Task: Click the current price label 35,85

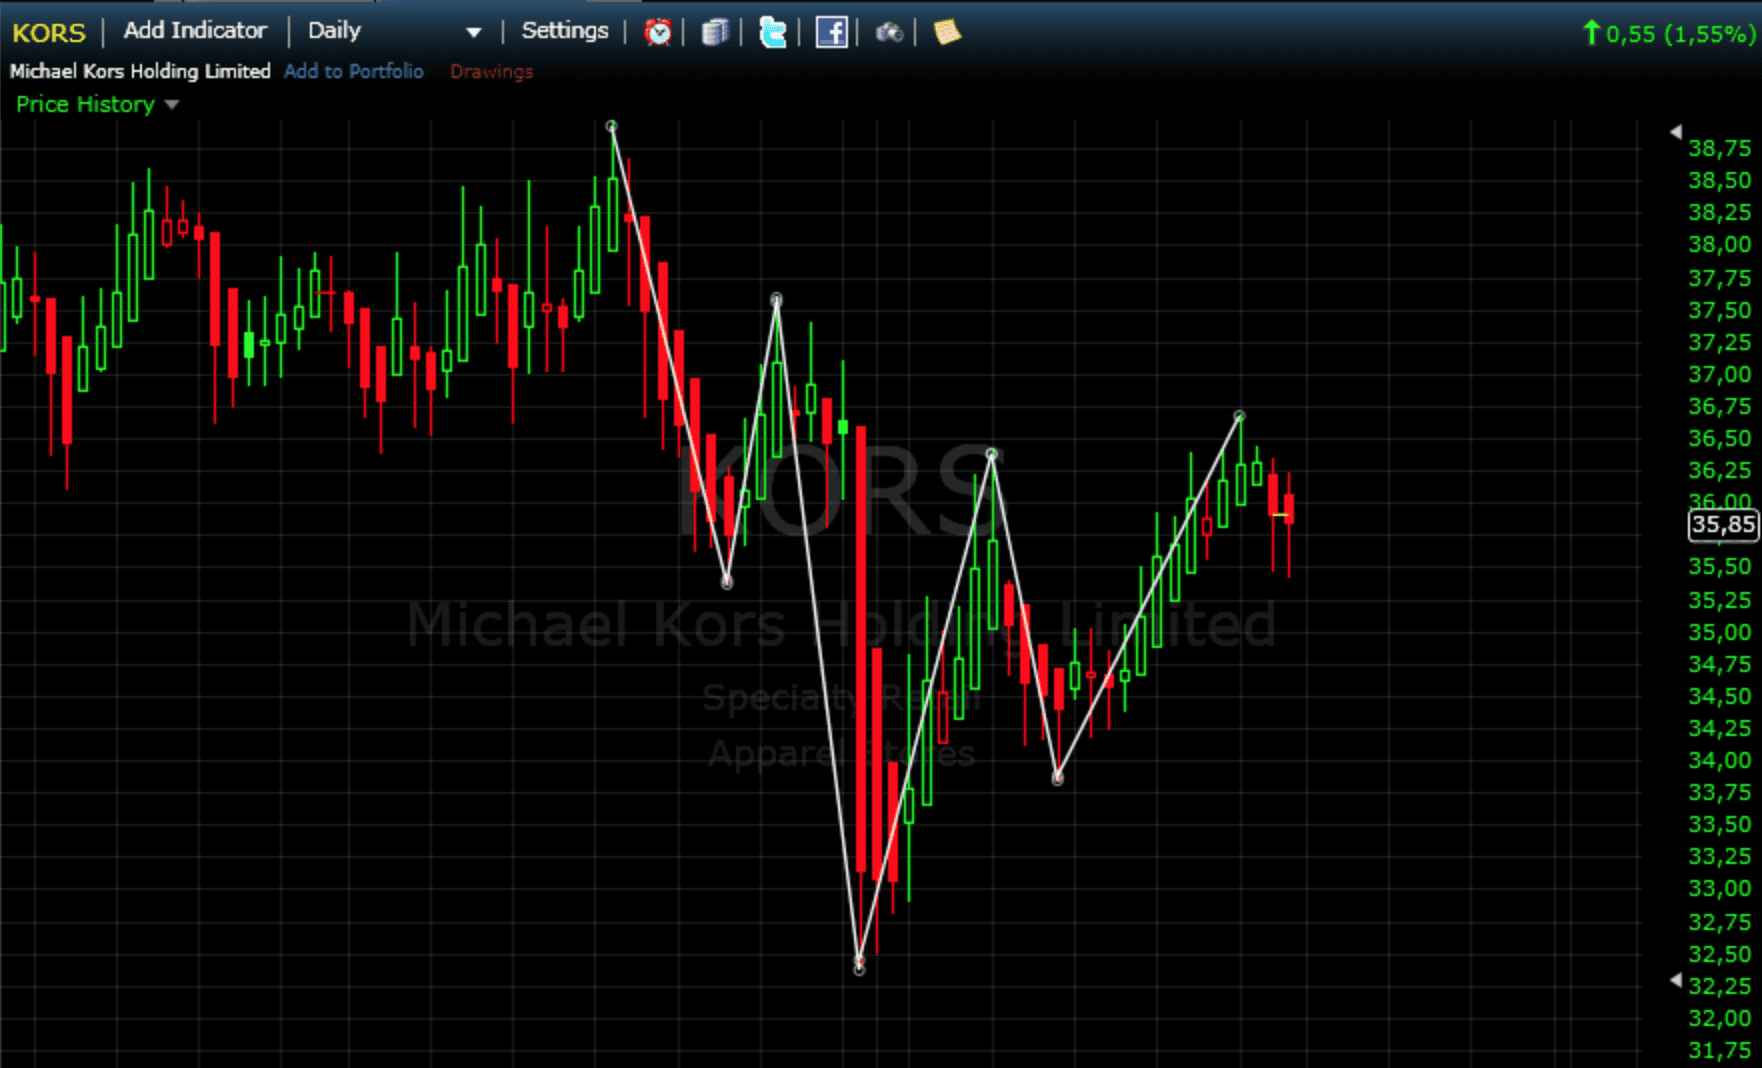Action: 1723,524
